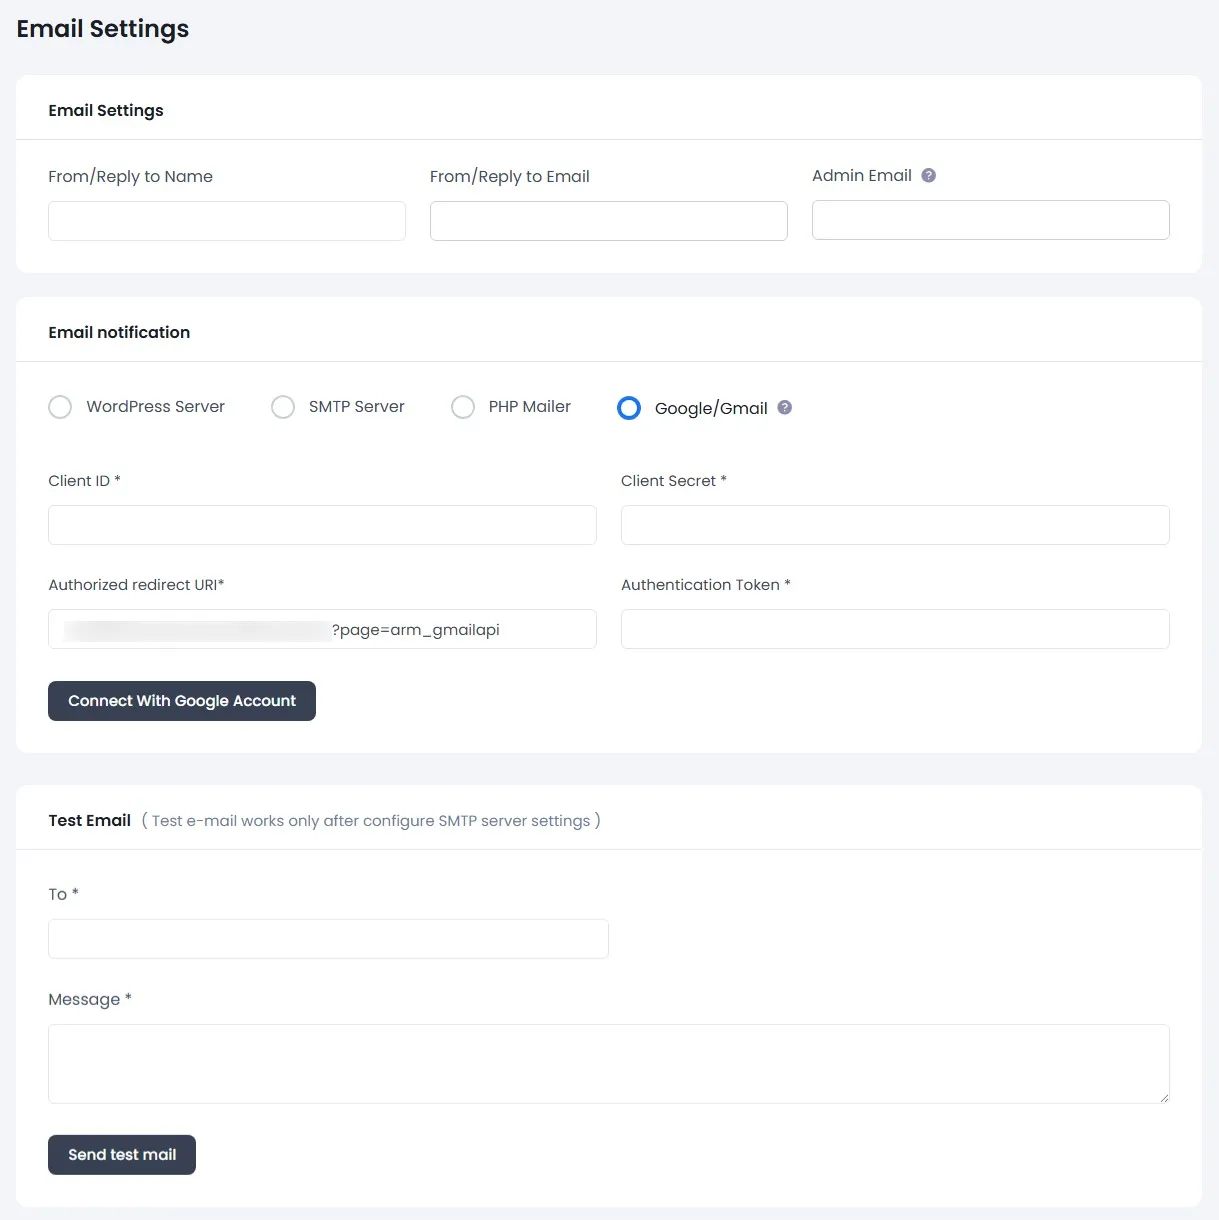Click the To field under Test Email
This screenshot has width=1219, height=1220.
[x=328, y=938]
